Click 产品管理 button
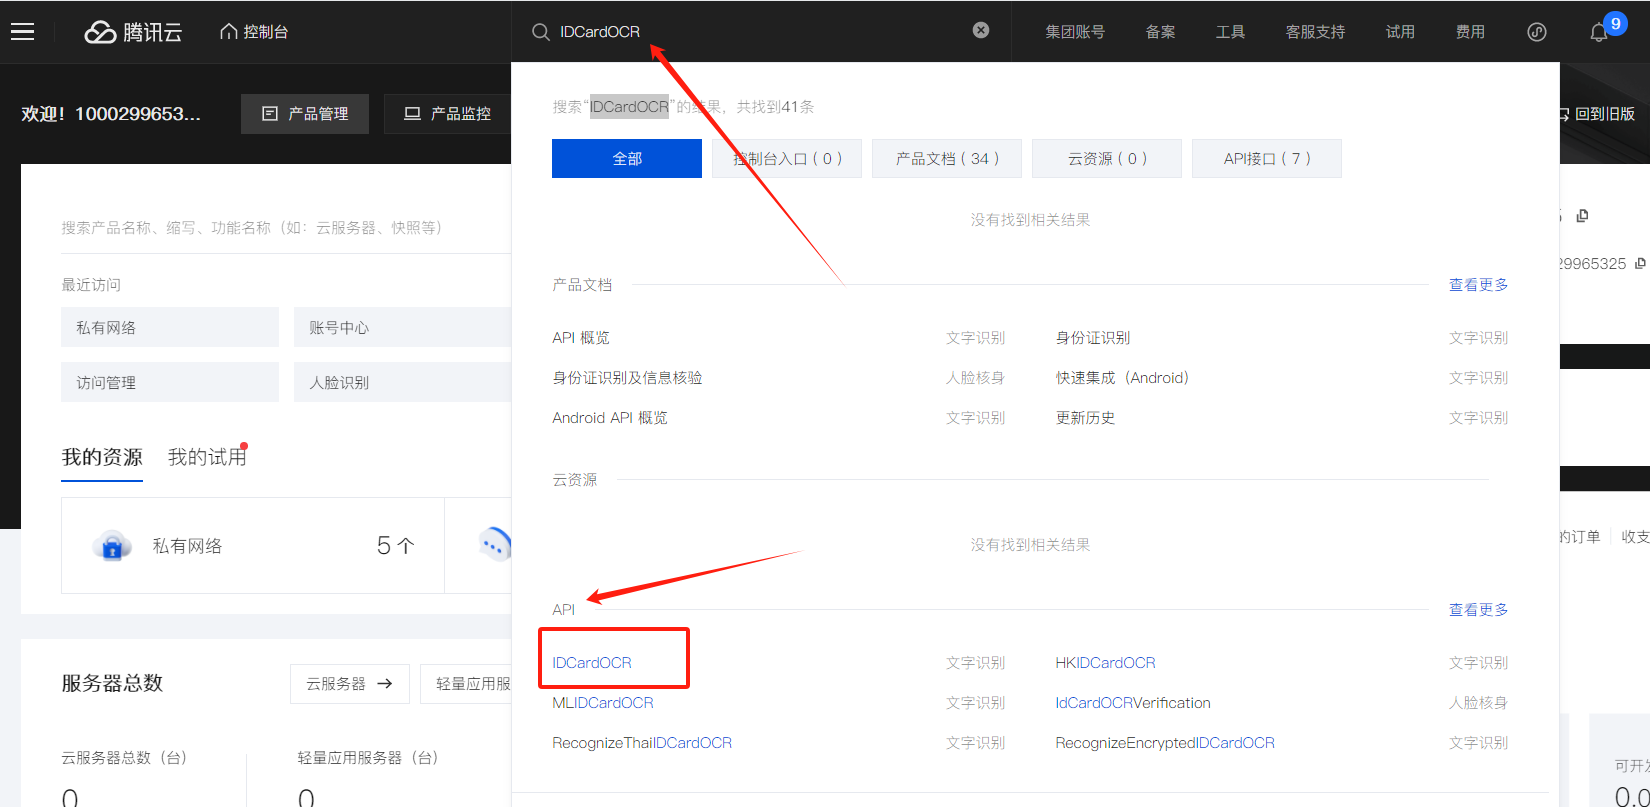The width and height of the screenshot is (1650, 807). 305,114
